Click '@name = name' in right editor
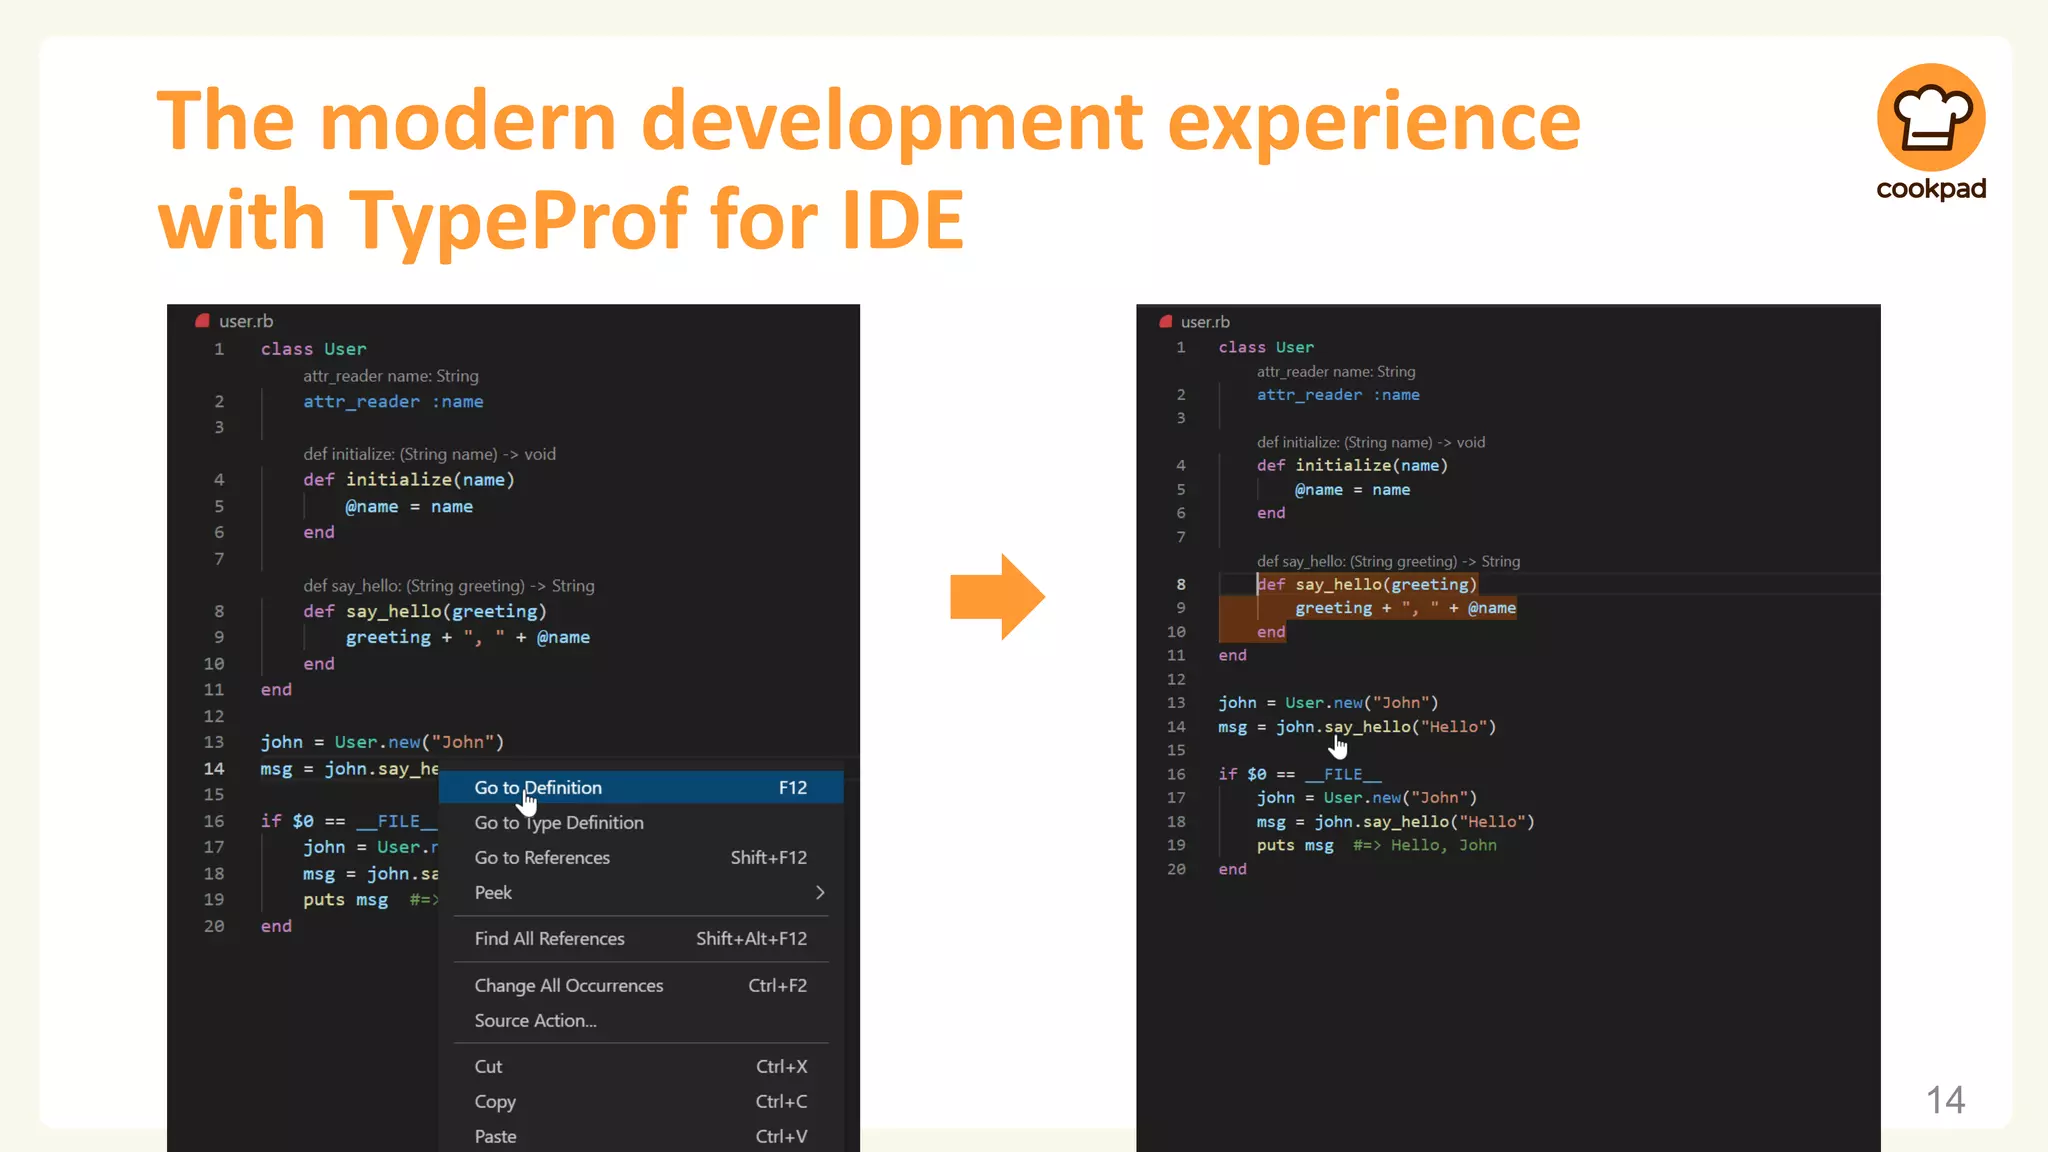The width and height of the screenshot is (2048, 1152). [1352, 490]
